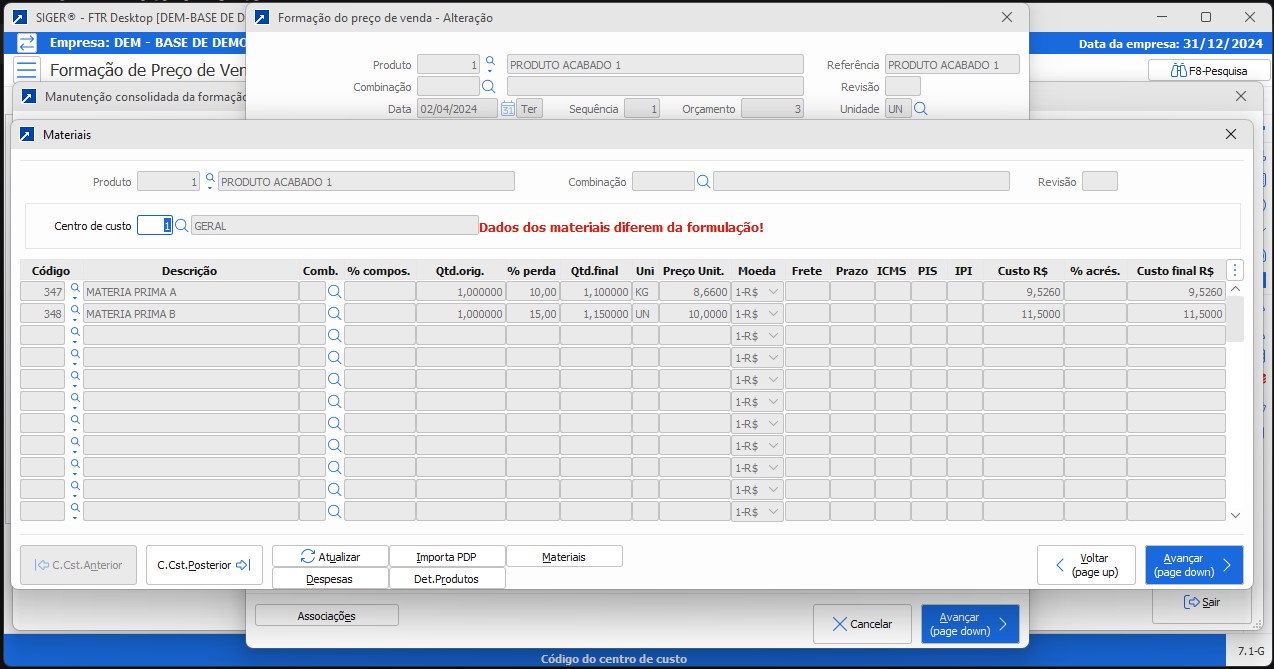Click the MATERIA PRIMA B description cell
Screen dimensions: 1274x669
coord(190,313)
